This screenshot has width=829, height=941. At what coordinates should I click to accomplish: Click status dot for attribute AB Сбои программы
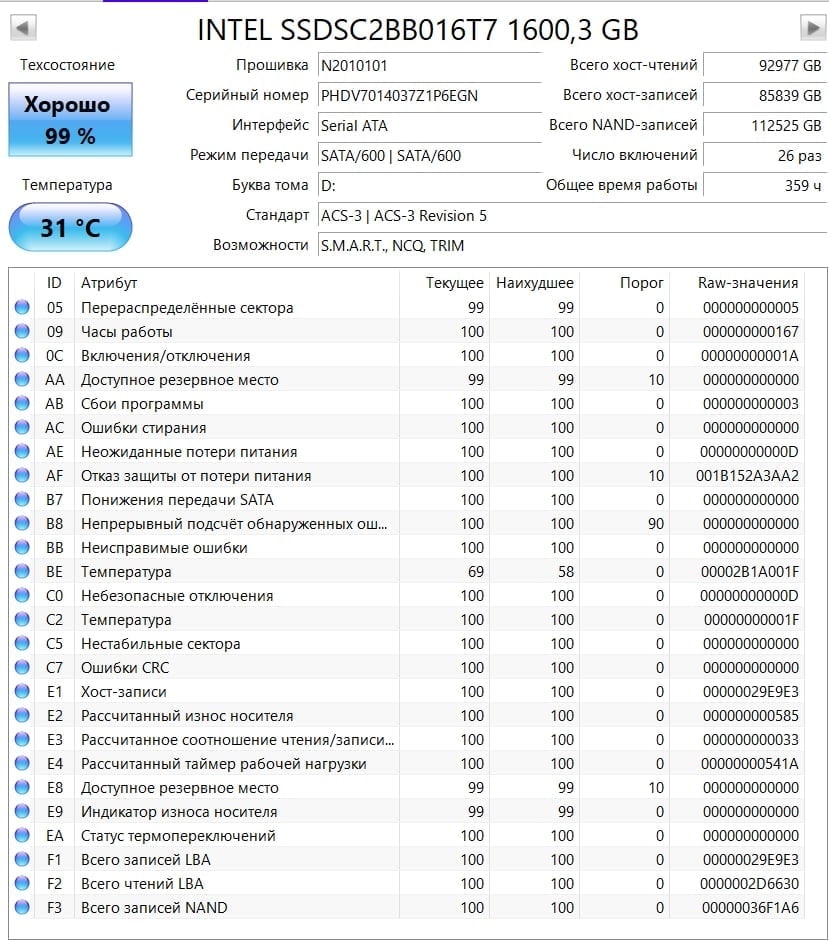tap(22, 403)
